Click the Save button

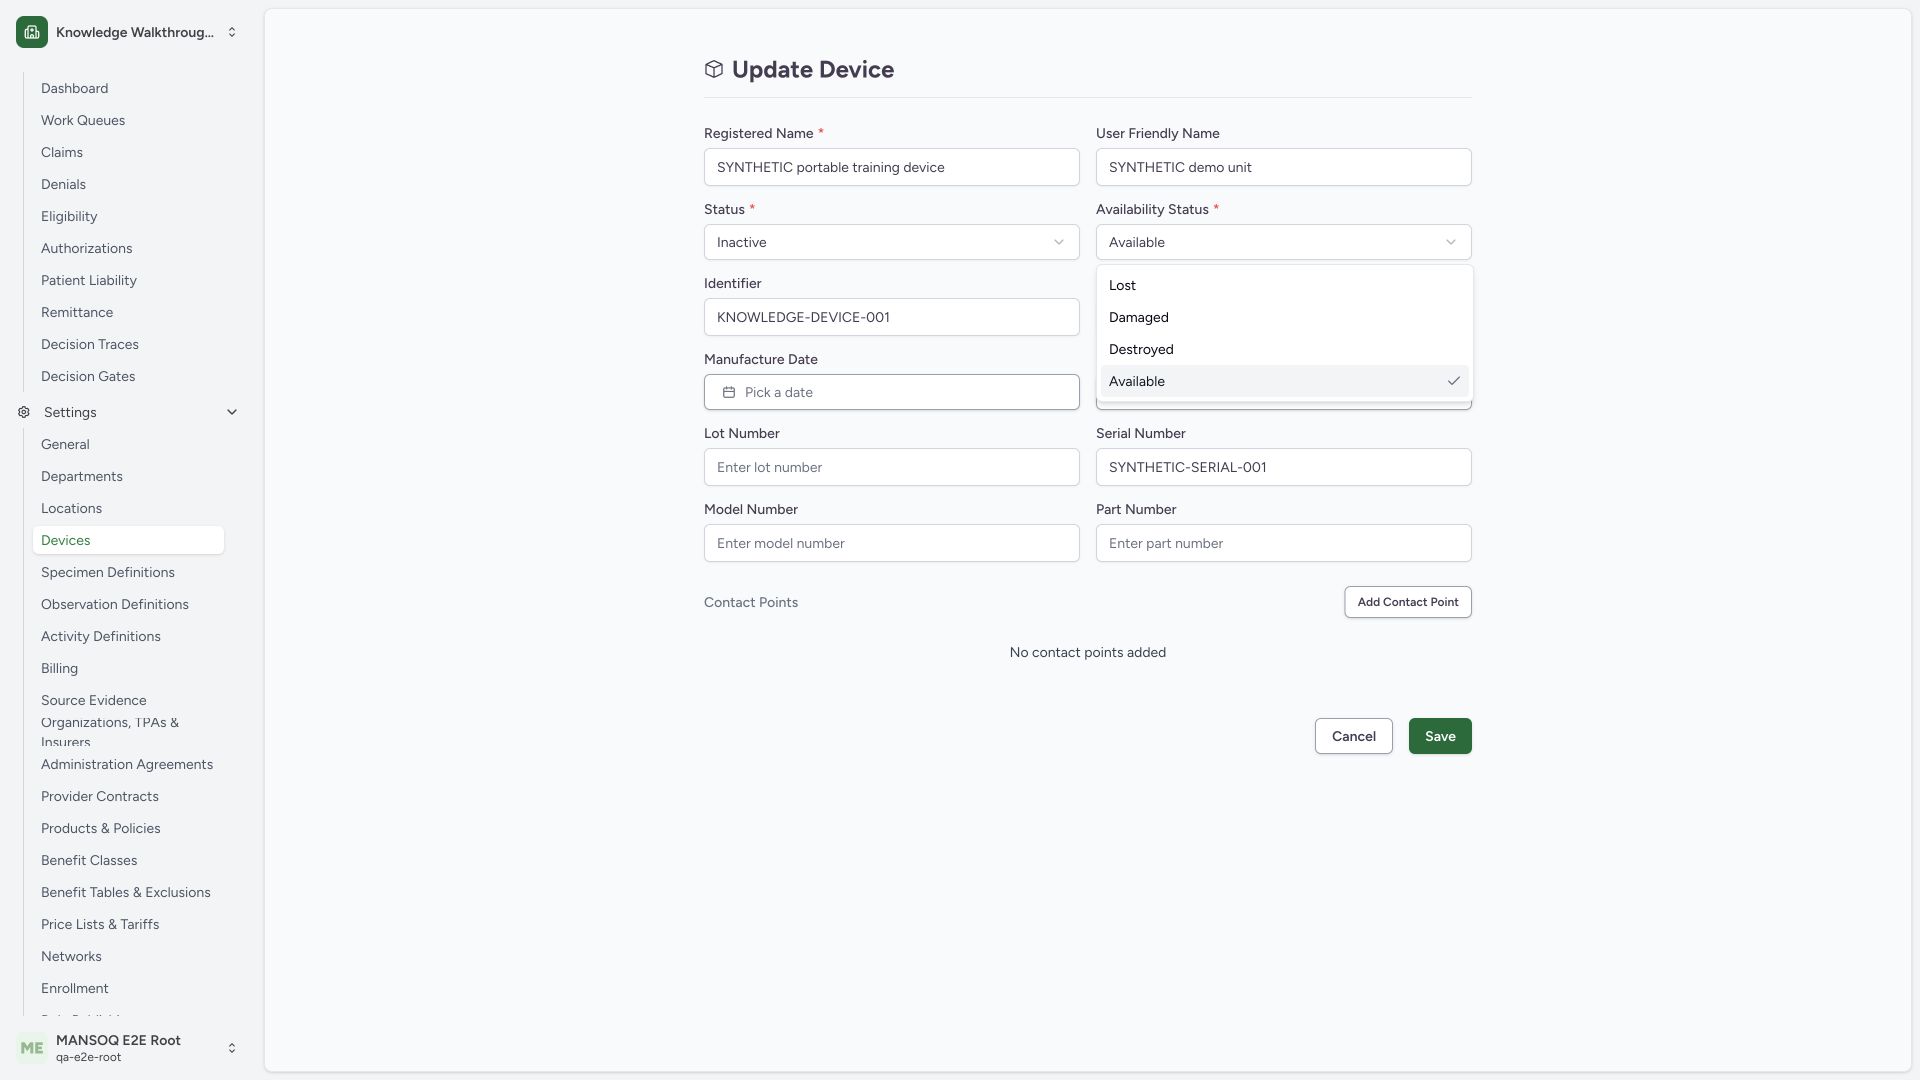coord(1440,736)
